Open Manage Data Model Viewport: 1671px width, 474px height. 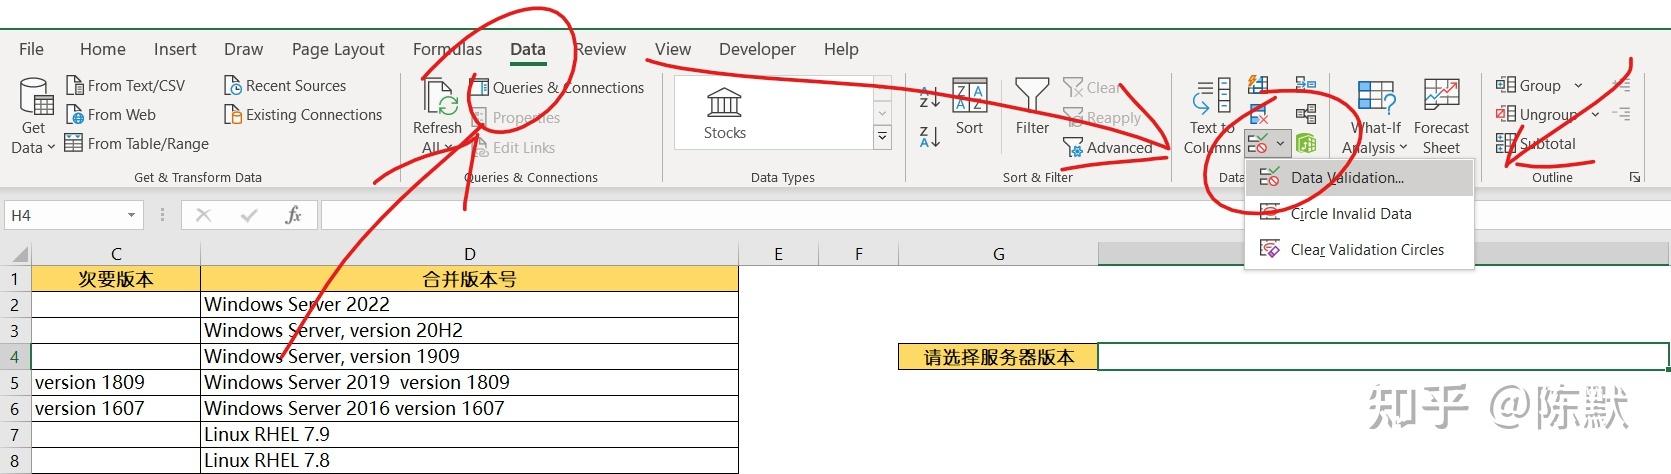1306,144
